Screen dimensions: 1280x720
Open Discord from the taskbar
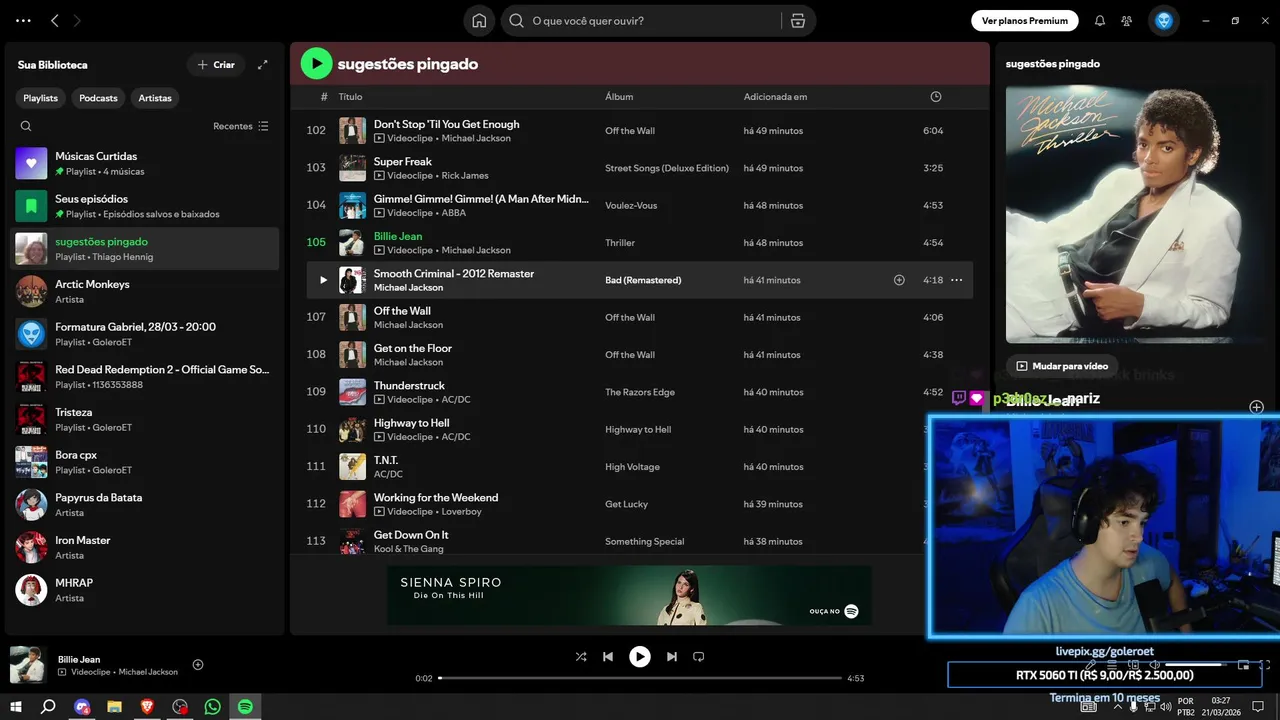(x=82, y=707)
